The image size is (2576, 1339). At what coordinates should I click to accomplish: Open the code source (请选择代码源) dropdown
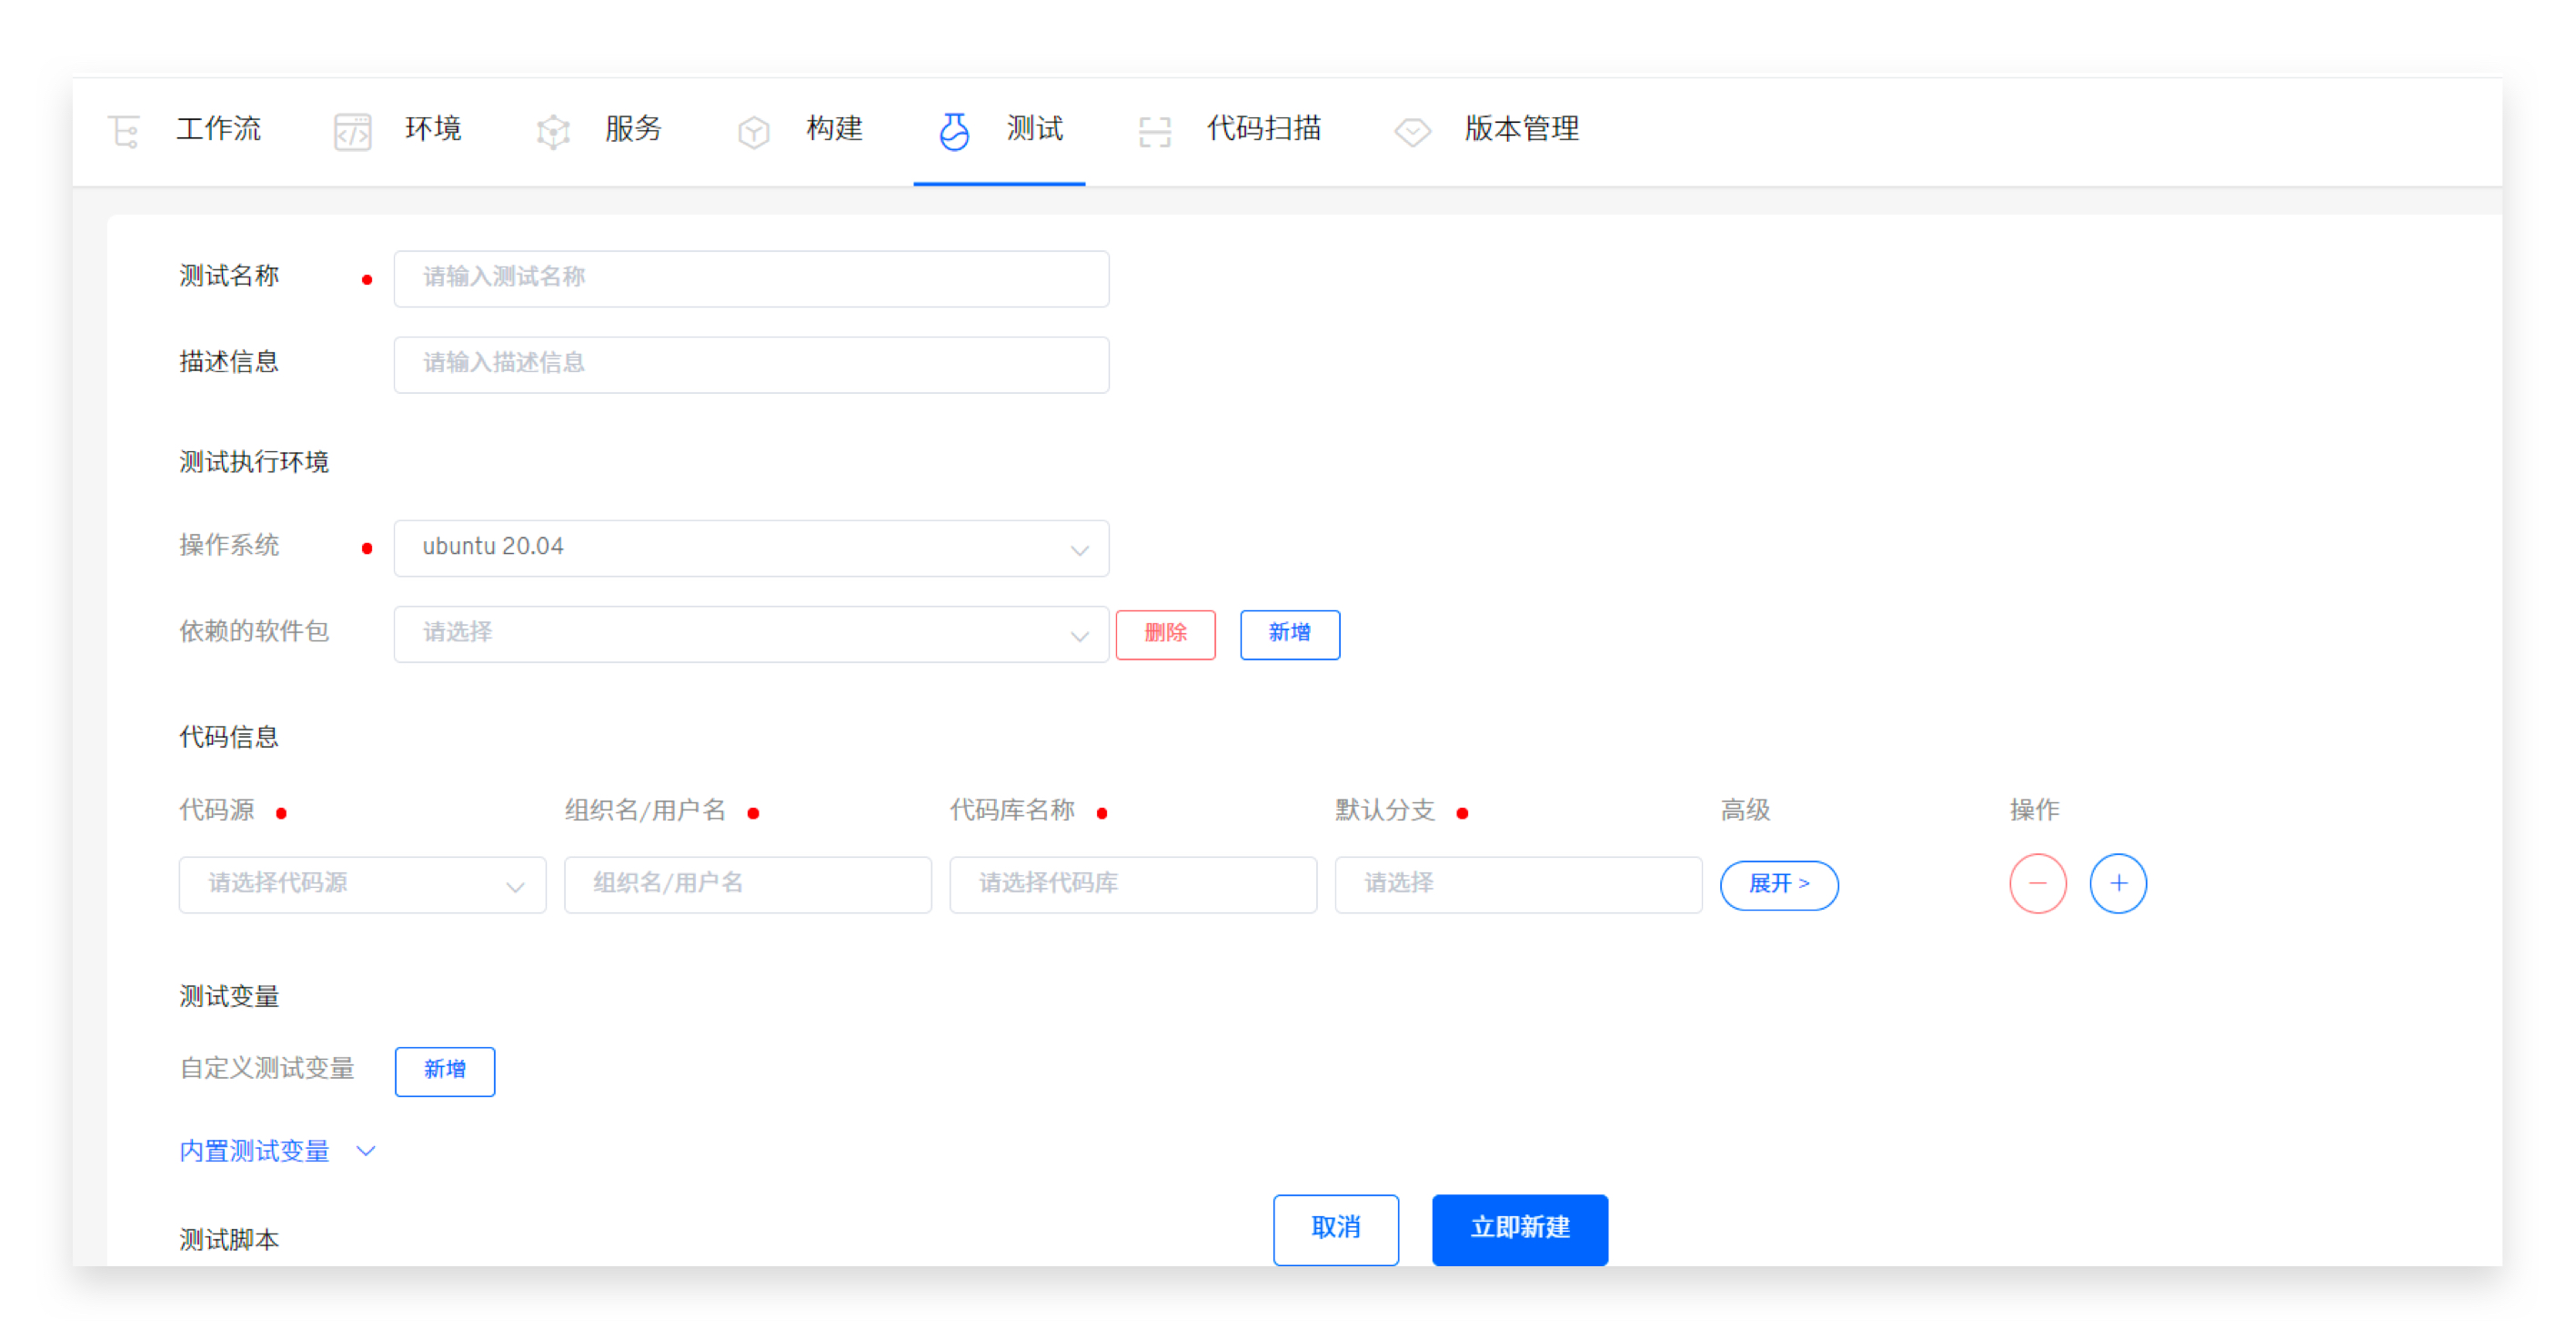(362, 884)
